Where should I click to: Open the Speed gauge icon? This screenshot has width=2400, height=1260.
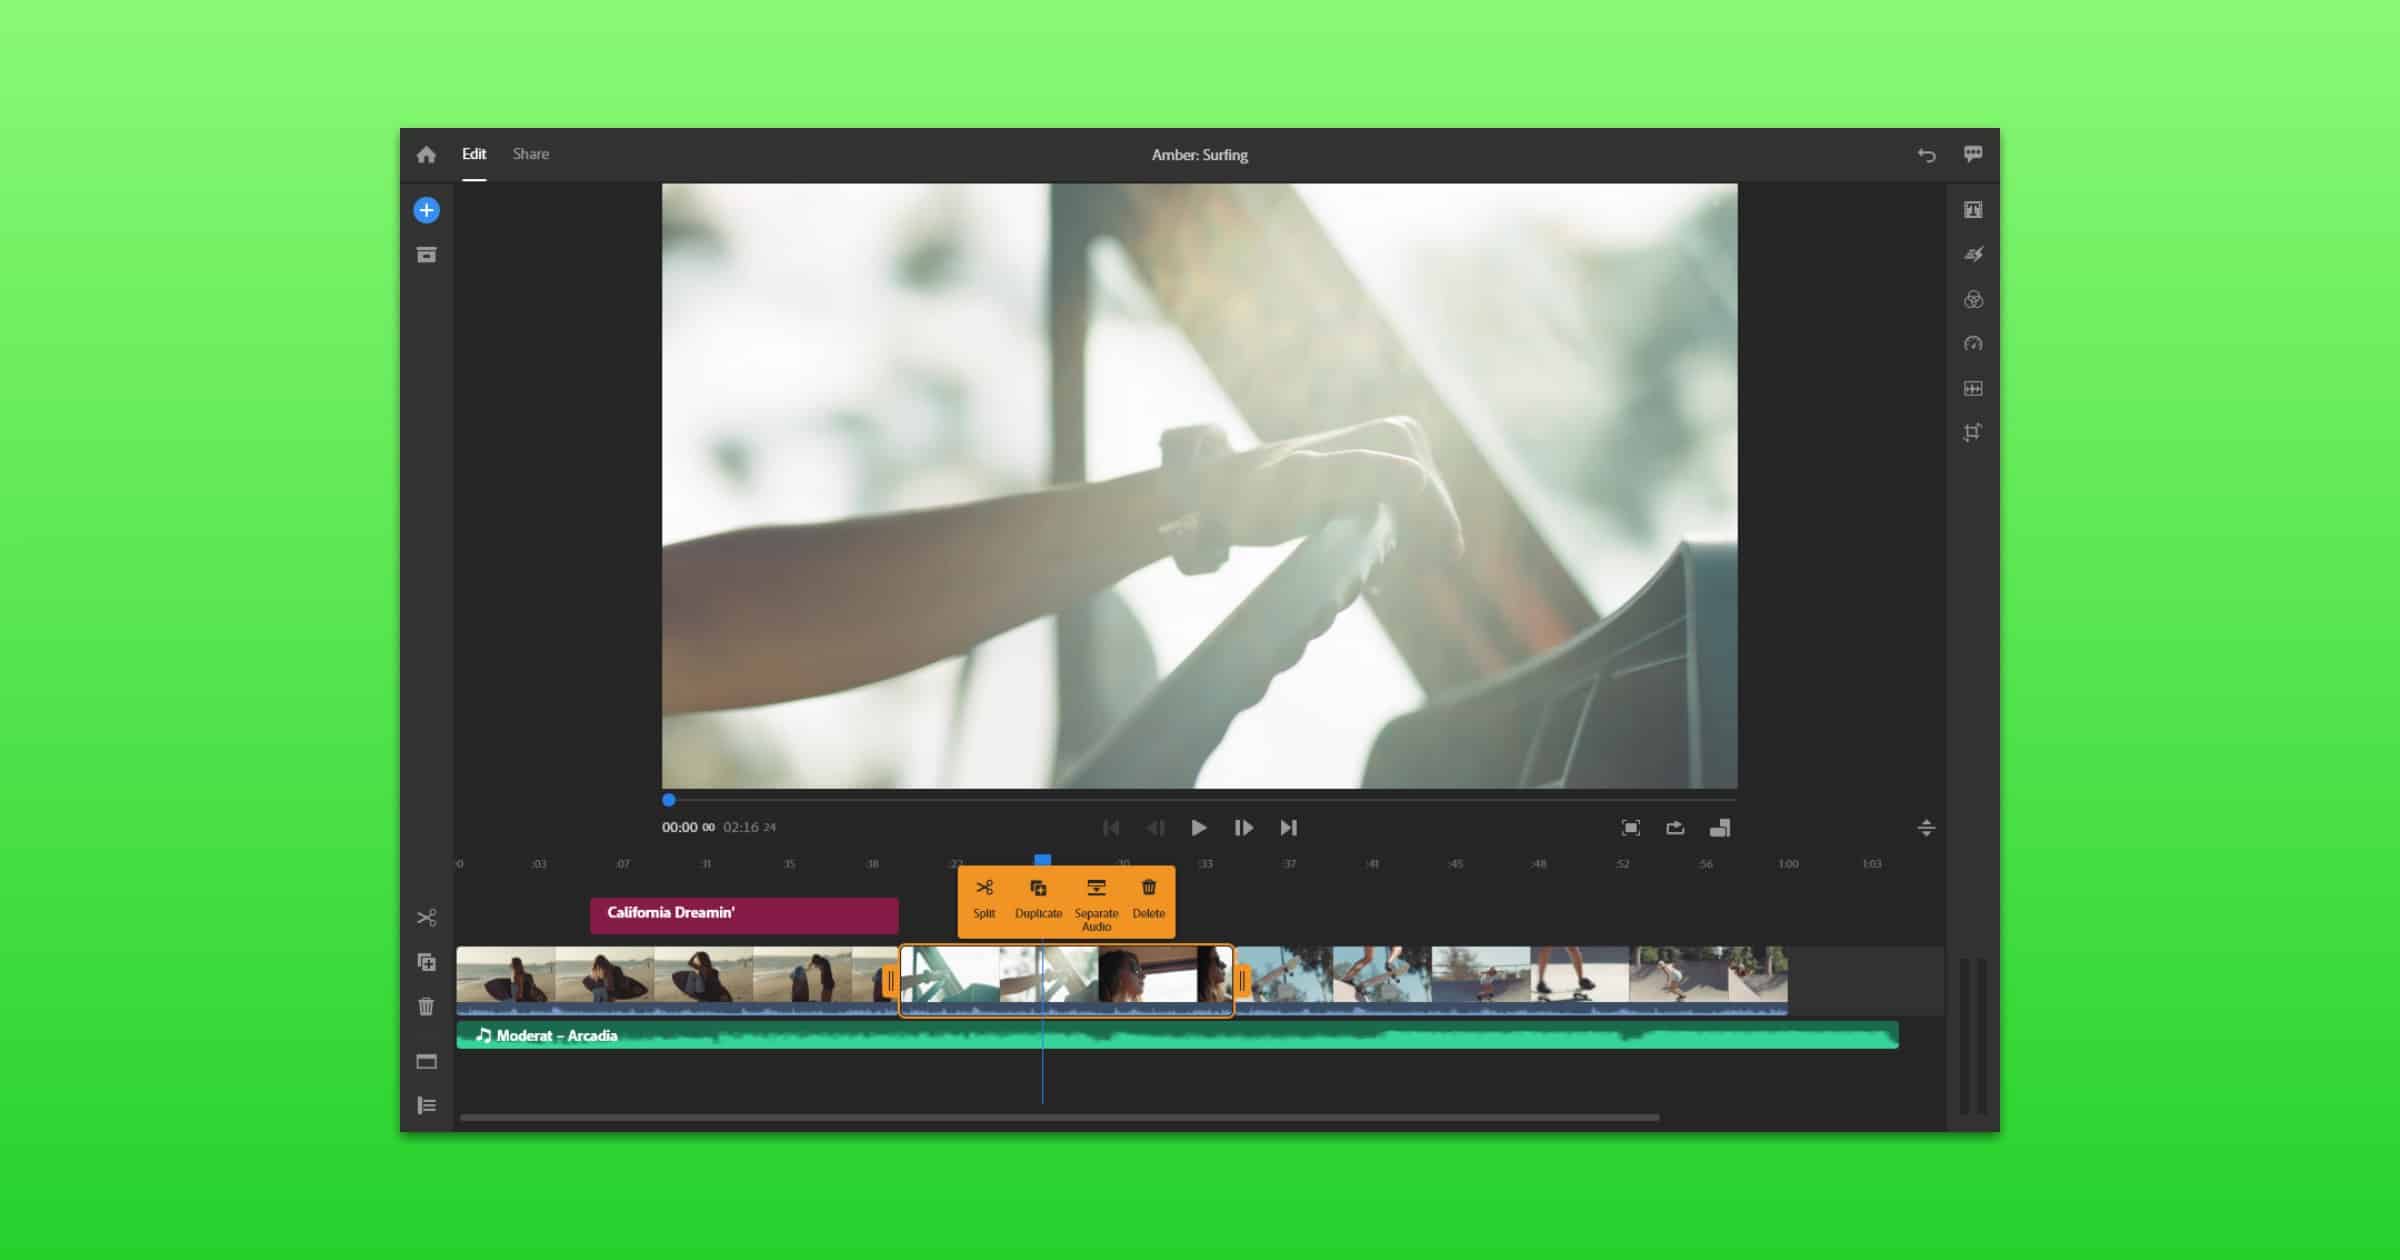[1973, 344]
